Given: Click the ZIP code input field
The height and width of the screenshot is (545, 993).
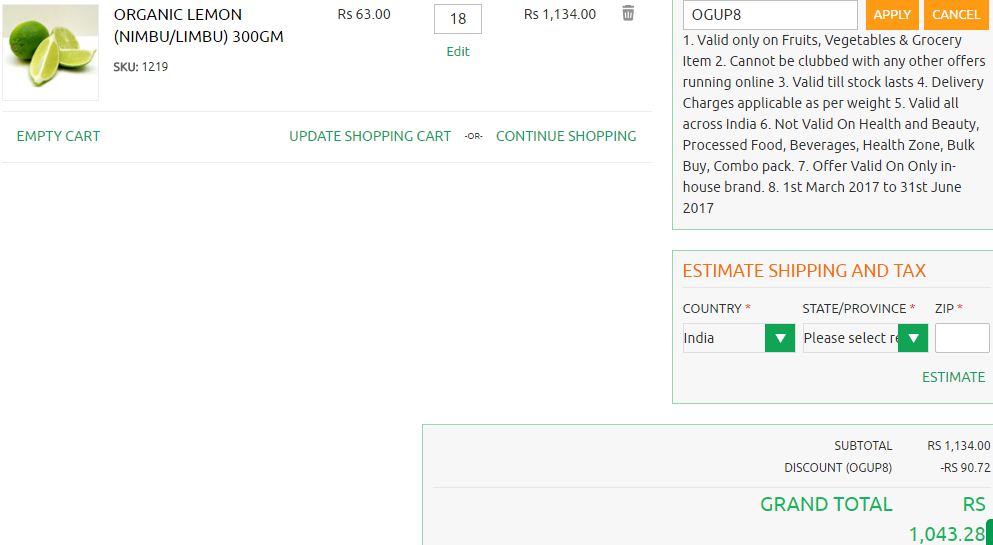Looking at the screenshot, I should [962, 338].
